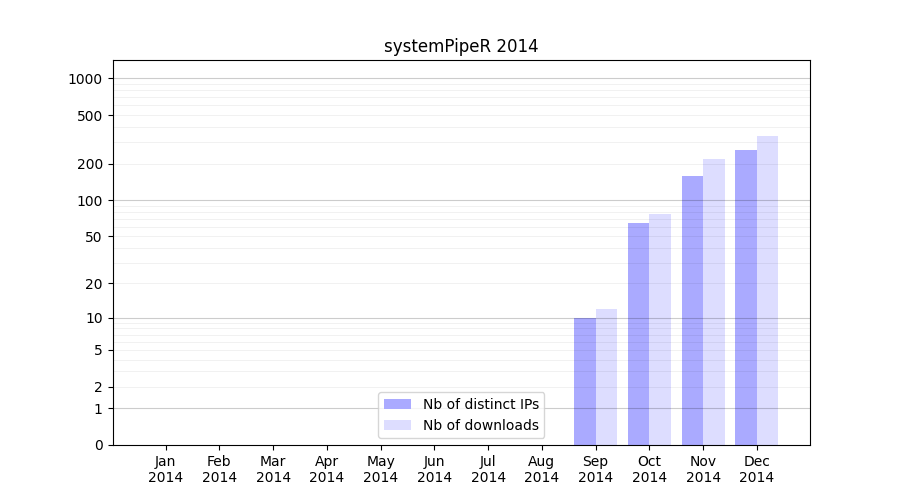This screenshot has width=900, height=500.
Task: Click the Dec 2014 downloads bar
Action: tap(767, 290)
